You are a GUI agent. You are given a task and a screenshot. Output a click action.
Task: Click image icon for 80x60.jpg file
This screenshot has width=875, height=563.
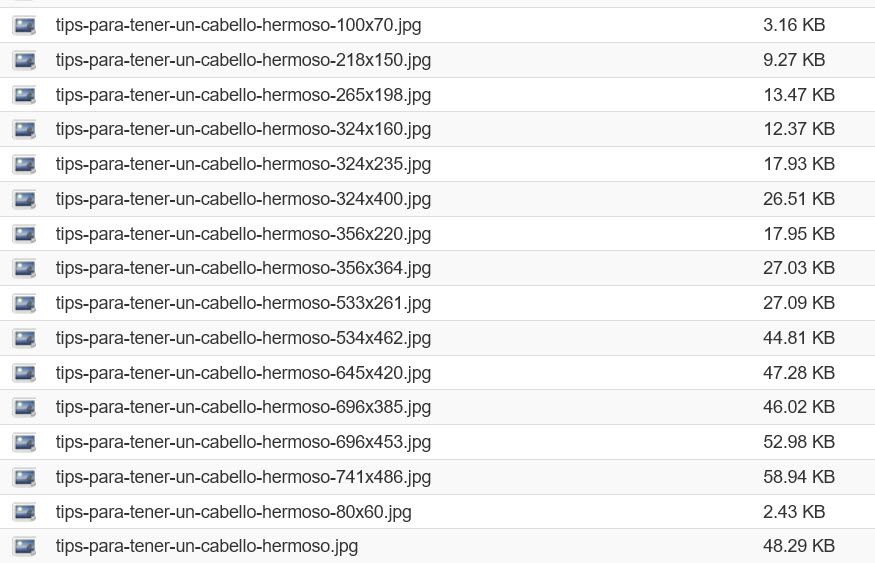tap(25, 512)
